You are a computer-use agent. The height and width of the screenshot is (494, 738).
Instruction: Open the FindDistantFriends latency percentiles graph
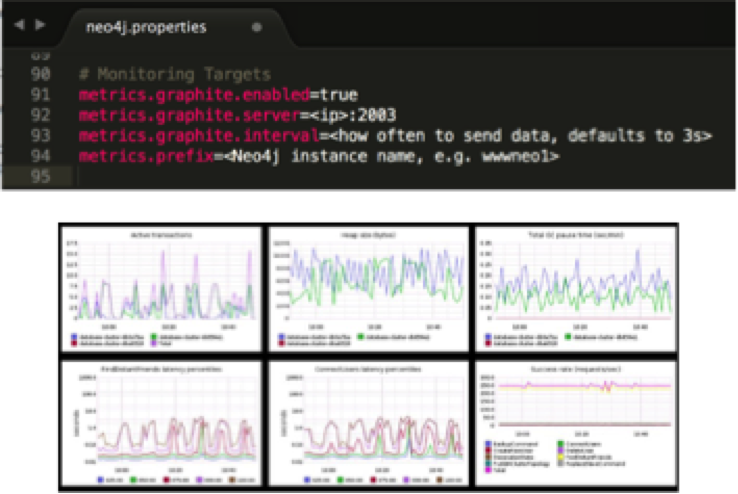161,423
